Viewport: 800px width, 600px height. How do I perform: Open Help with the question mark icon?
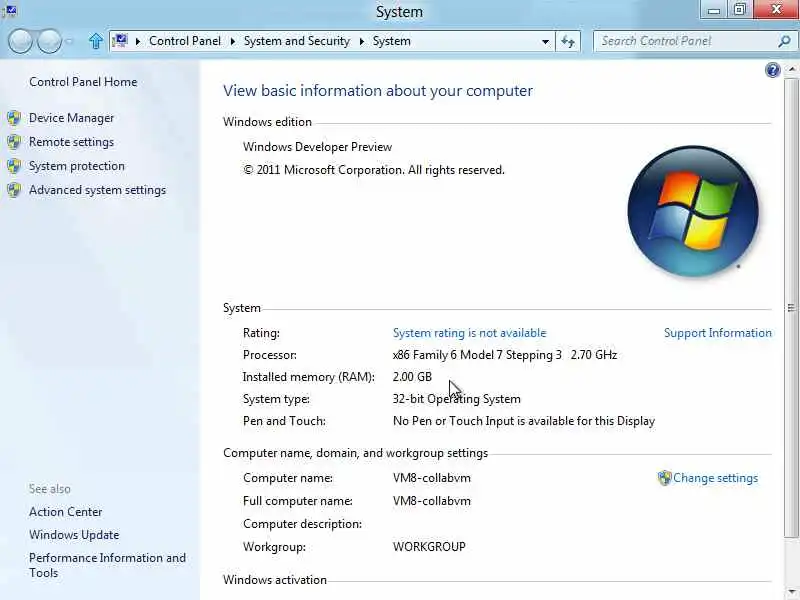773,70
